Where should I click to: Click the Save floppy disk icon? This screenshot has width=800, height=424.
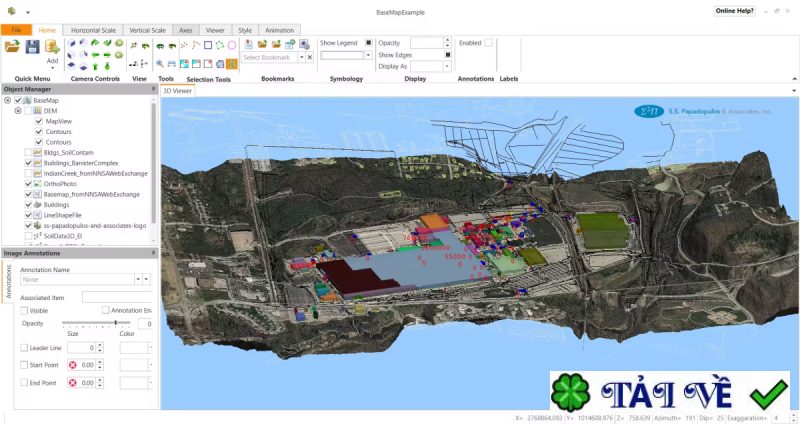pos(32,46)
